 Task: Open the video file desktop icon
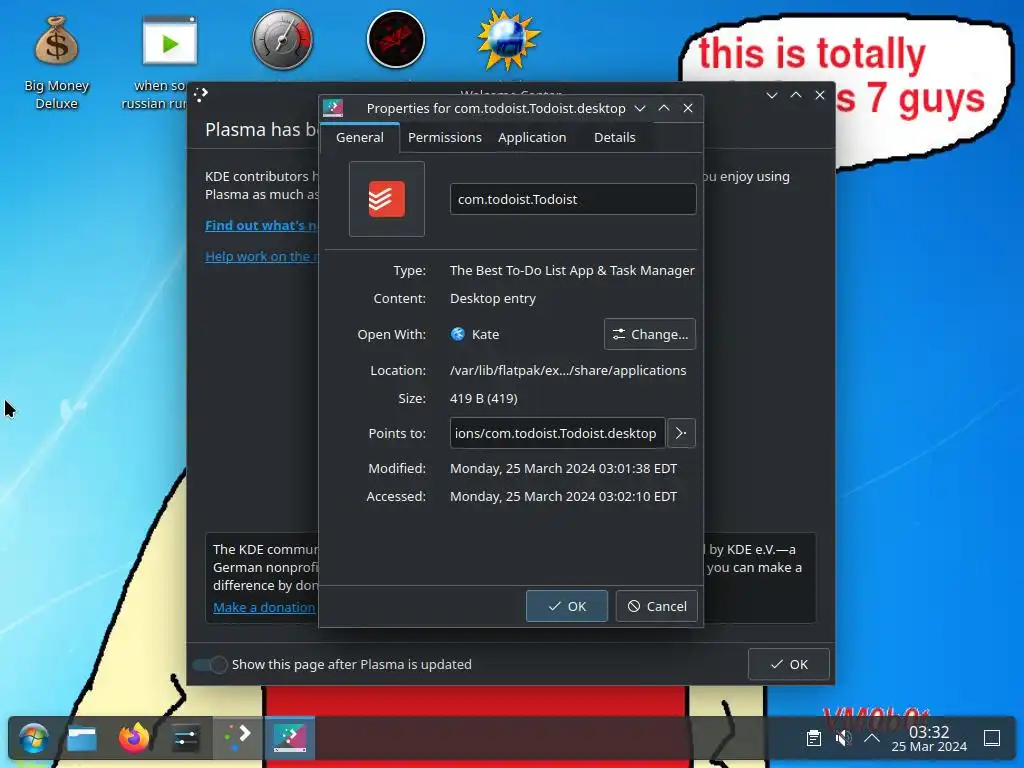coord(169,40)
